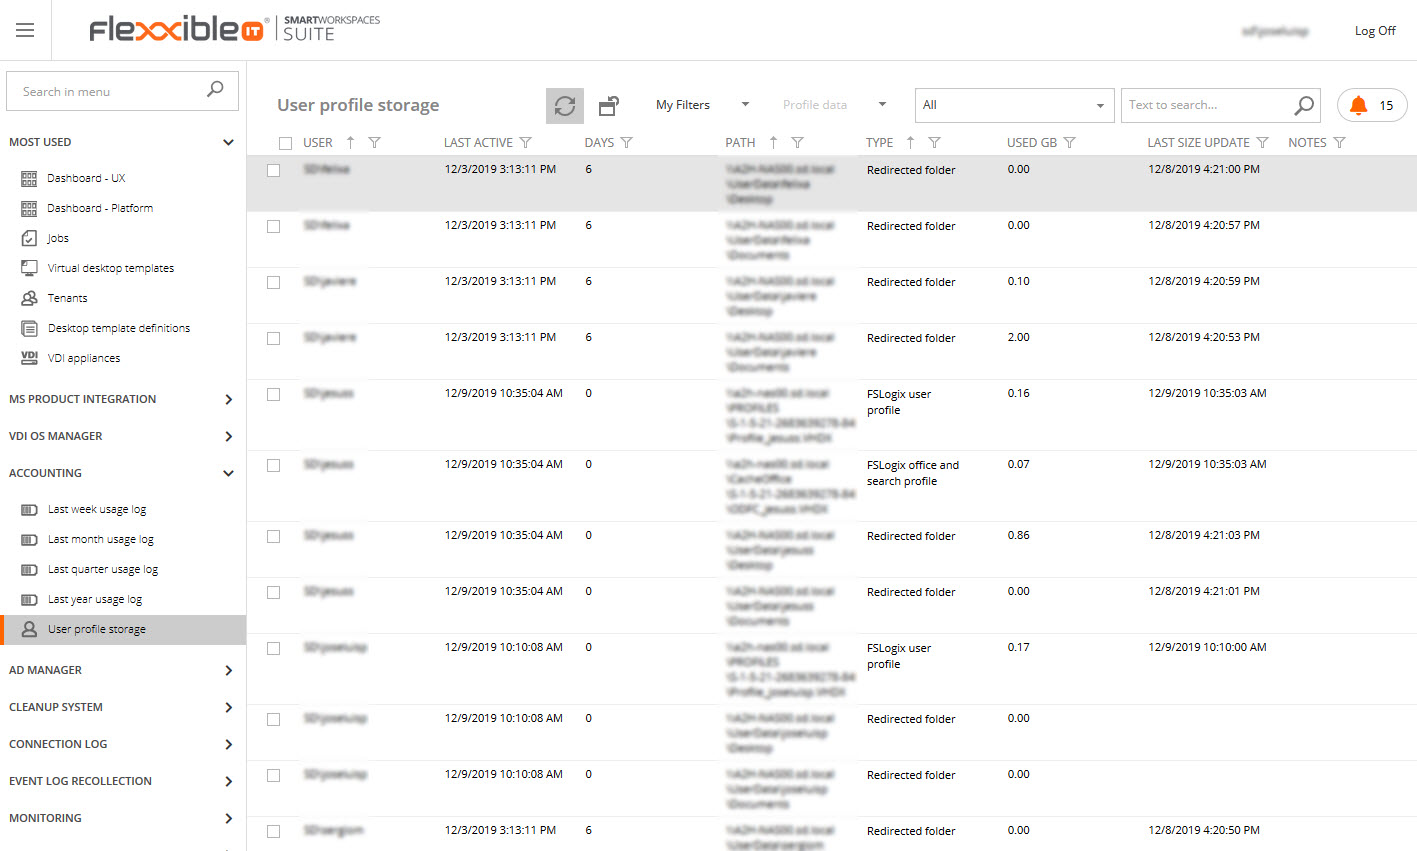Expand the AD MANAGER section
Viewport: 1417px width, 851px height.
pyautogui.click(x=120, y=670)
